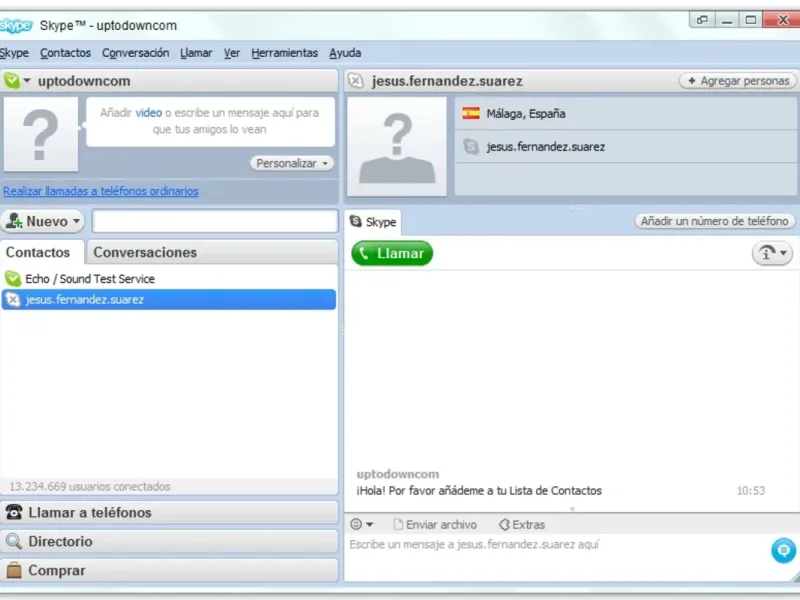Open the online status icon dropdown
The image size is (800, 600).
click(17, 81)
